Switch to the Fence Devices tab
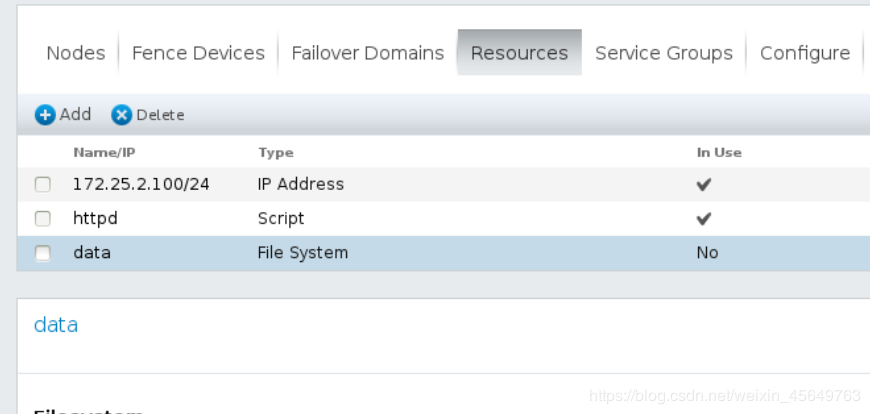Image resolution: width=870 pixels, height=414 pixels. pos(198,53)
